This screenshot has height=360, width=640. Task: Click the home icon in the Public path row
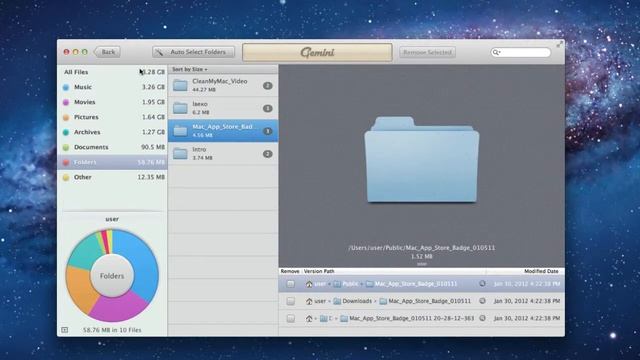(x=309, y=284)
